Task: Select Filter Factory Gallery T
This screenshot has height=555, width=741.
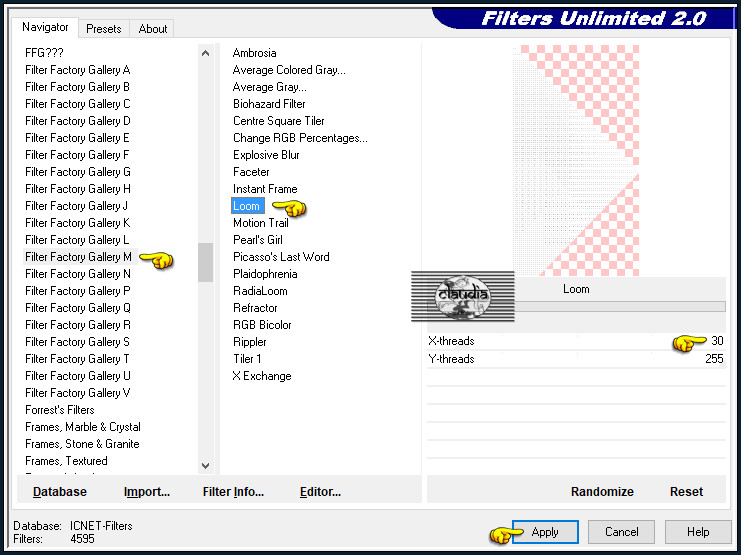Action: click(77, 359)
